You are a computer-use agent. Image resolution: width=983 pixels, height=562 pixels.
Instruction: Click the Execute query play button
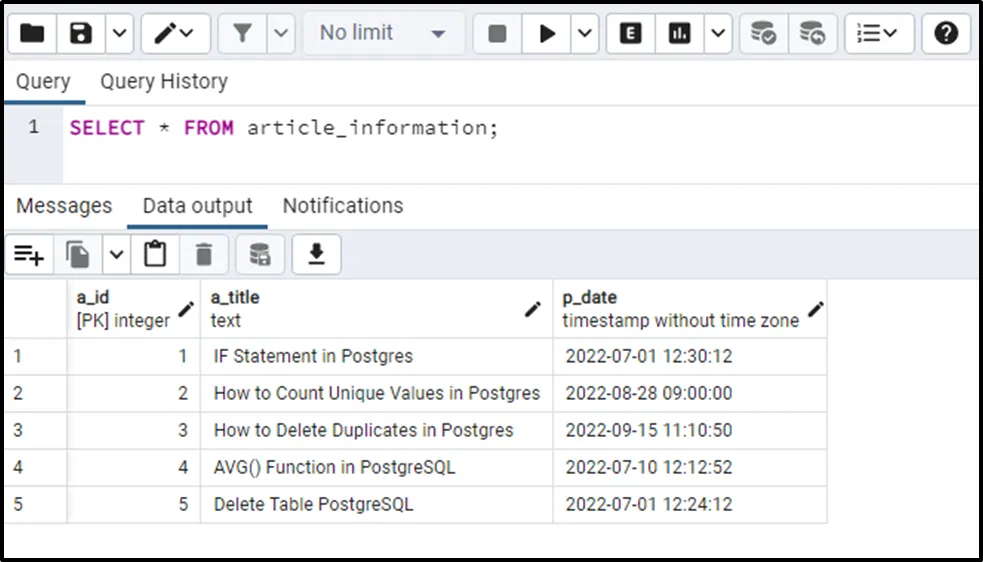click(x=547, y=33)
